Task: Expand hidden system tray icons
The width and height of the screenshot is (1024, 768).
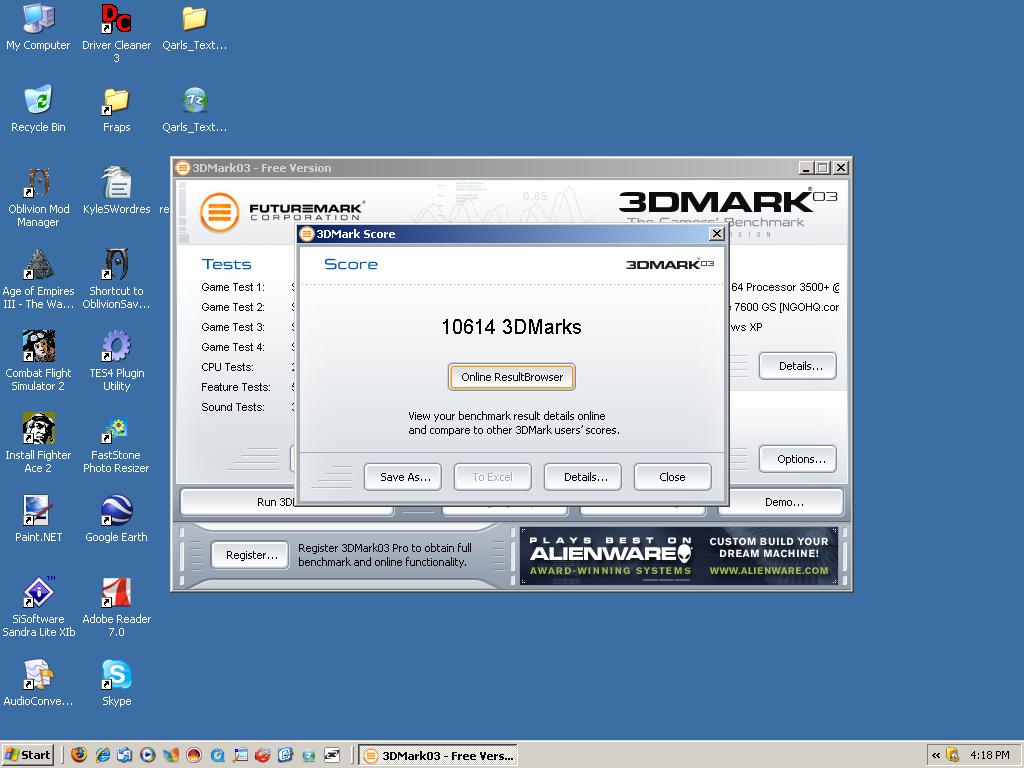Action: (936, 755)
